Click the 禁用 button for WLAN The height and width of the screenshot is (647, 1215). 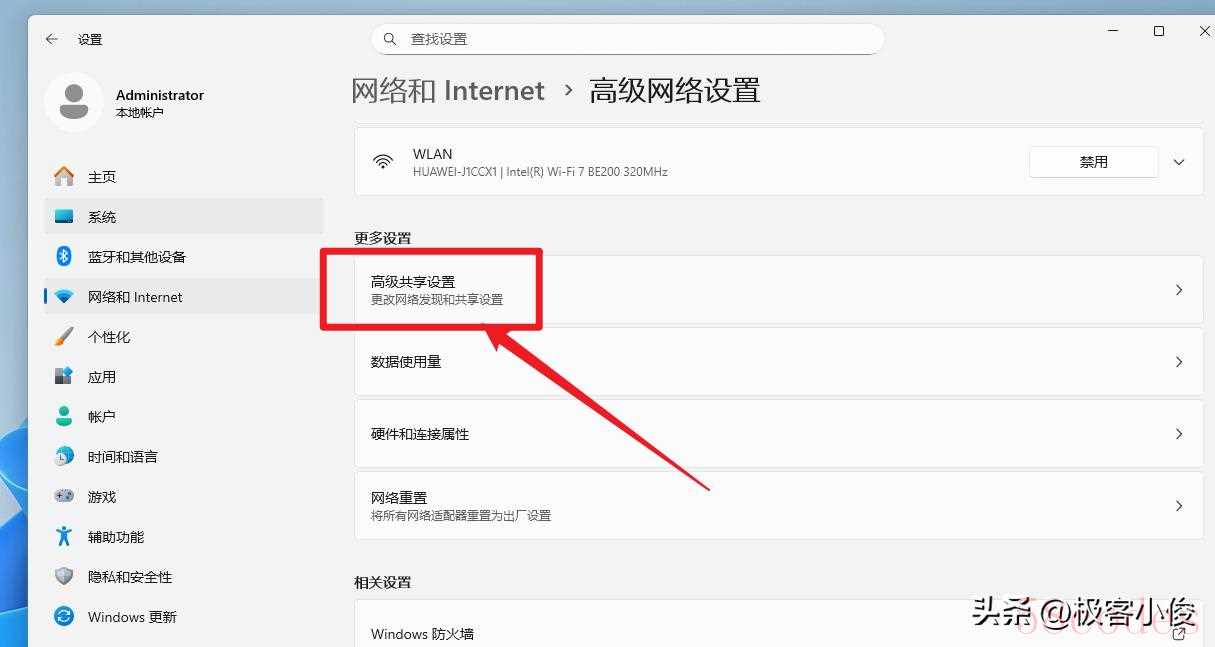(1093, 162)
